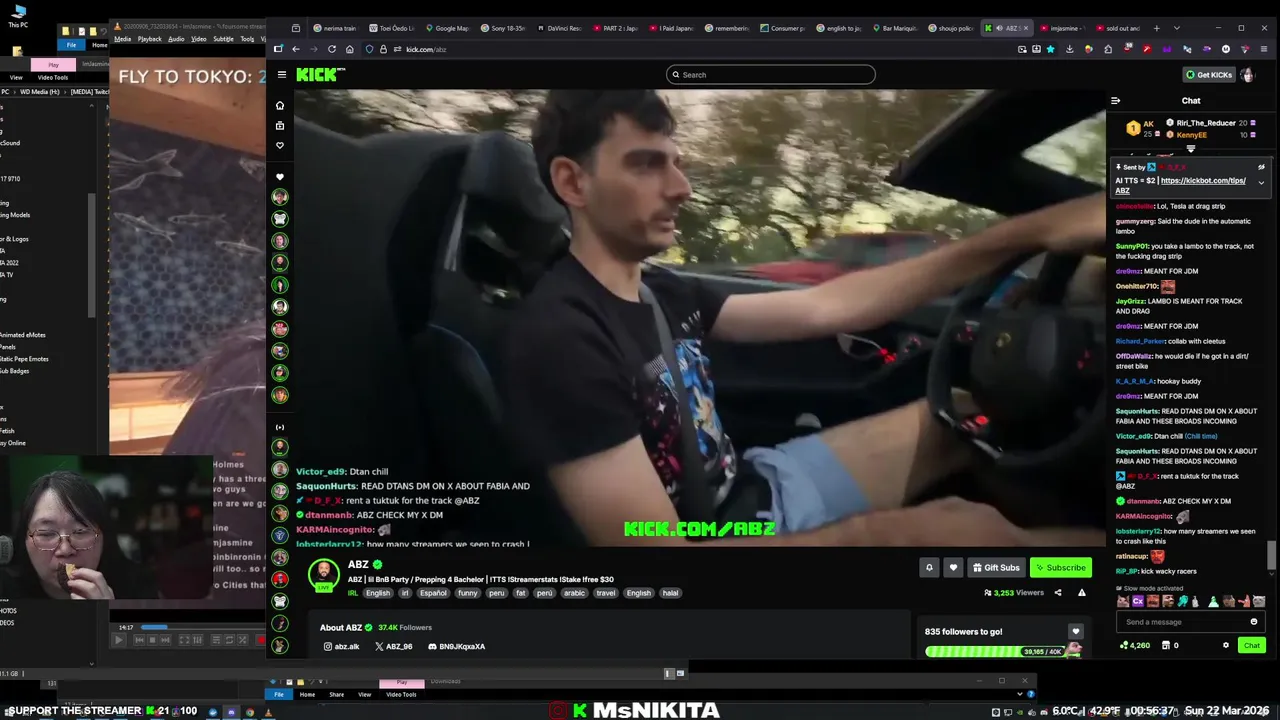This screenshot has width=1280, height=720.
Task: Click the 4,260 KICKs balance icon
Action: [x=1135, y=646]
